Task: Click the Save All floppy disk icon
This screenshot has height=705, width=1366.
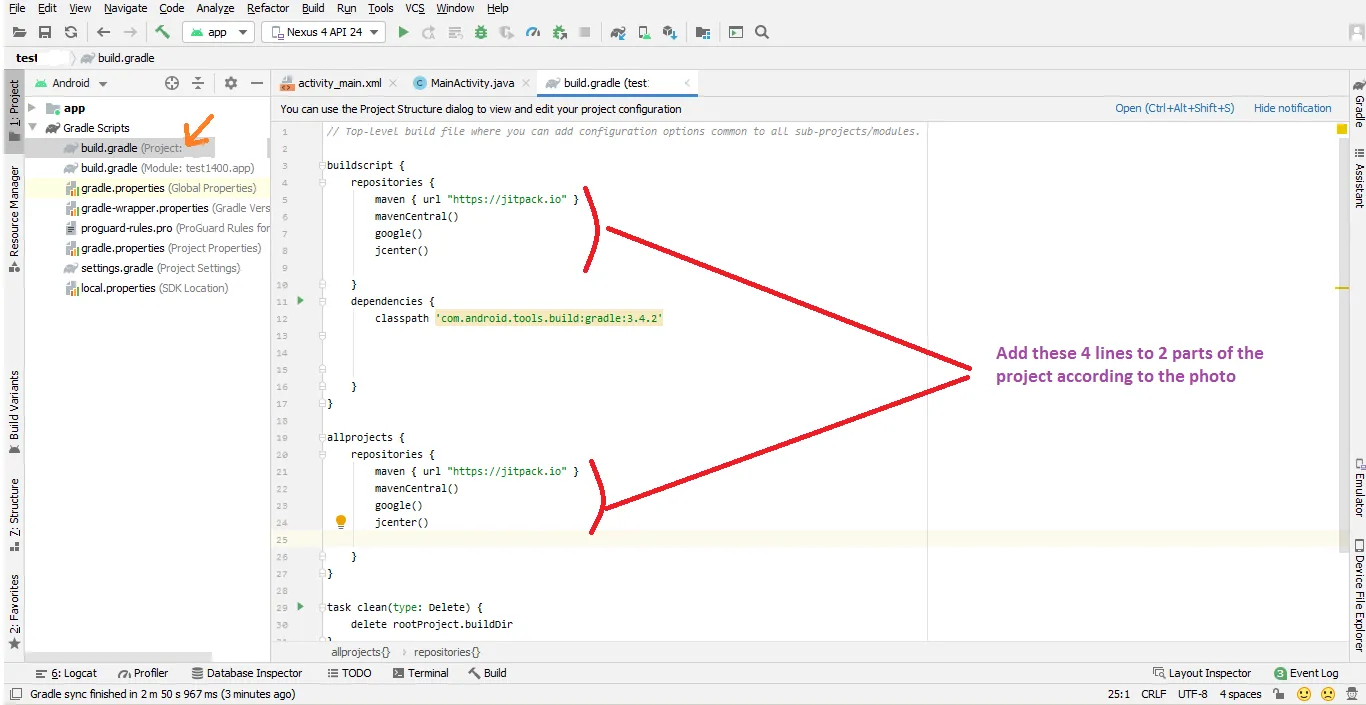Action: coord(44,32)
